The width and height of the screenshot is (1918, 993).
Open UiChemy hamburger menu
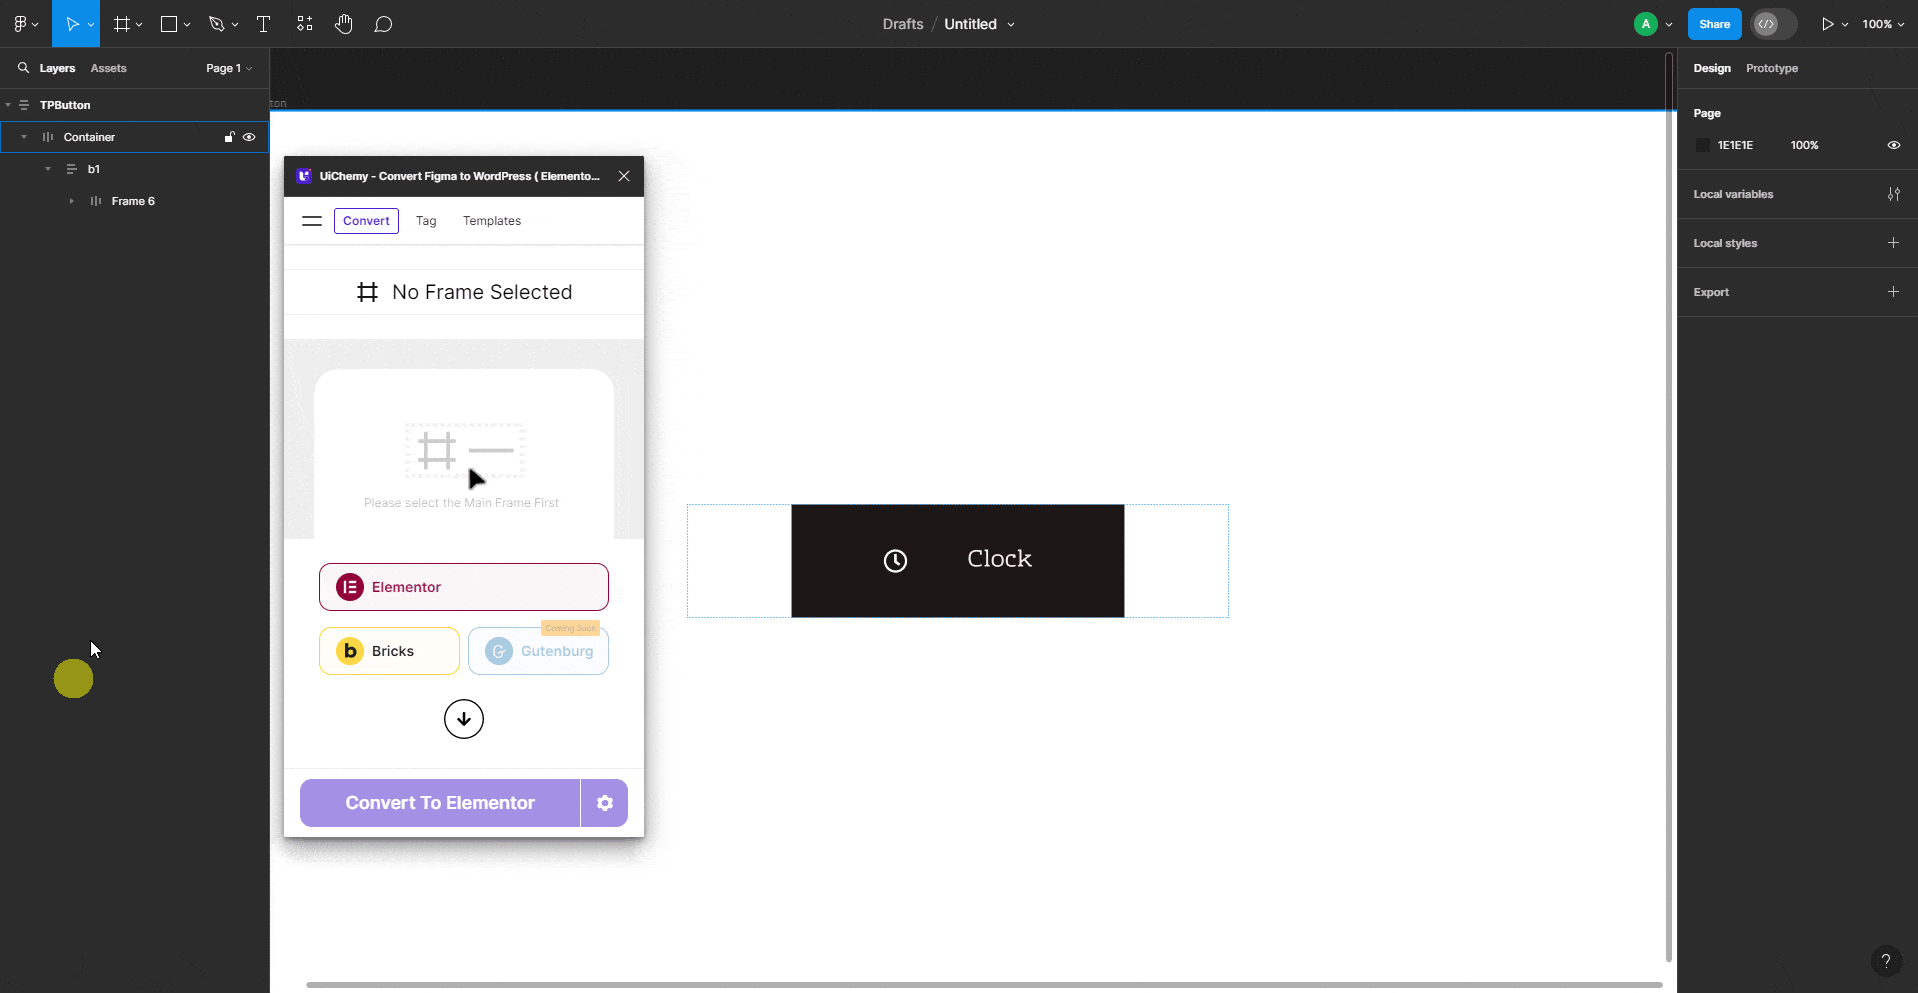(312, 221)
